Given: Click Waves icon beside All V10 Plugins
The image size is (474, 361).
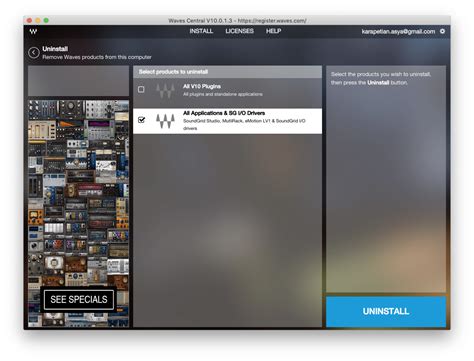Looking at the screenshot, I should click(x=165, y=90).
